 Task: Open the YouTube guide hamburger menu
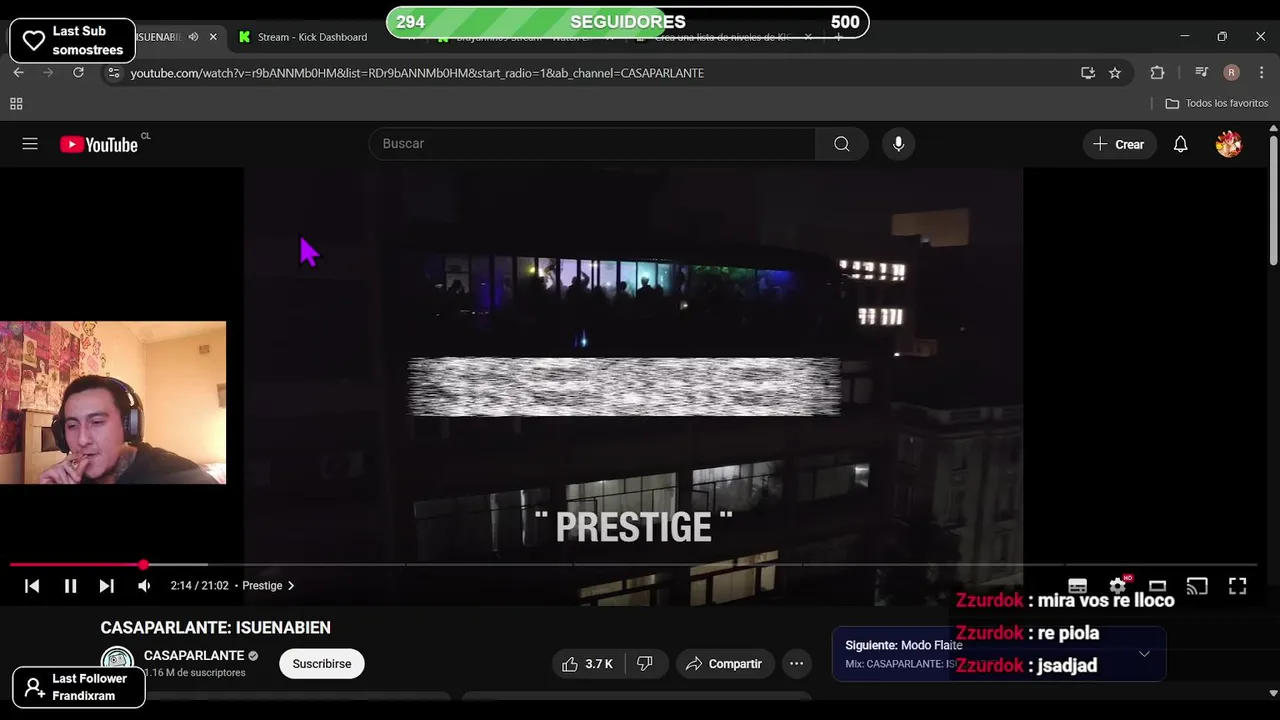(30, 144)
